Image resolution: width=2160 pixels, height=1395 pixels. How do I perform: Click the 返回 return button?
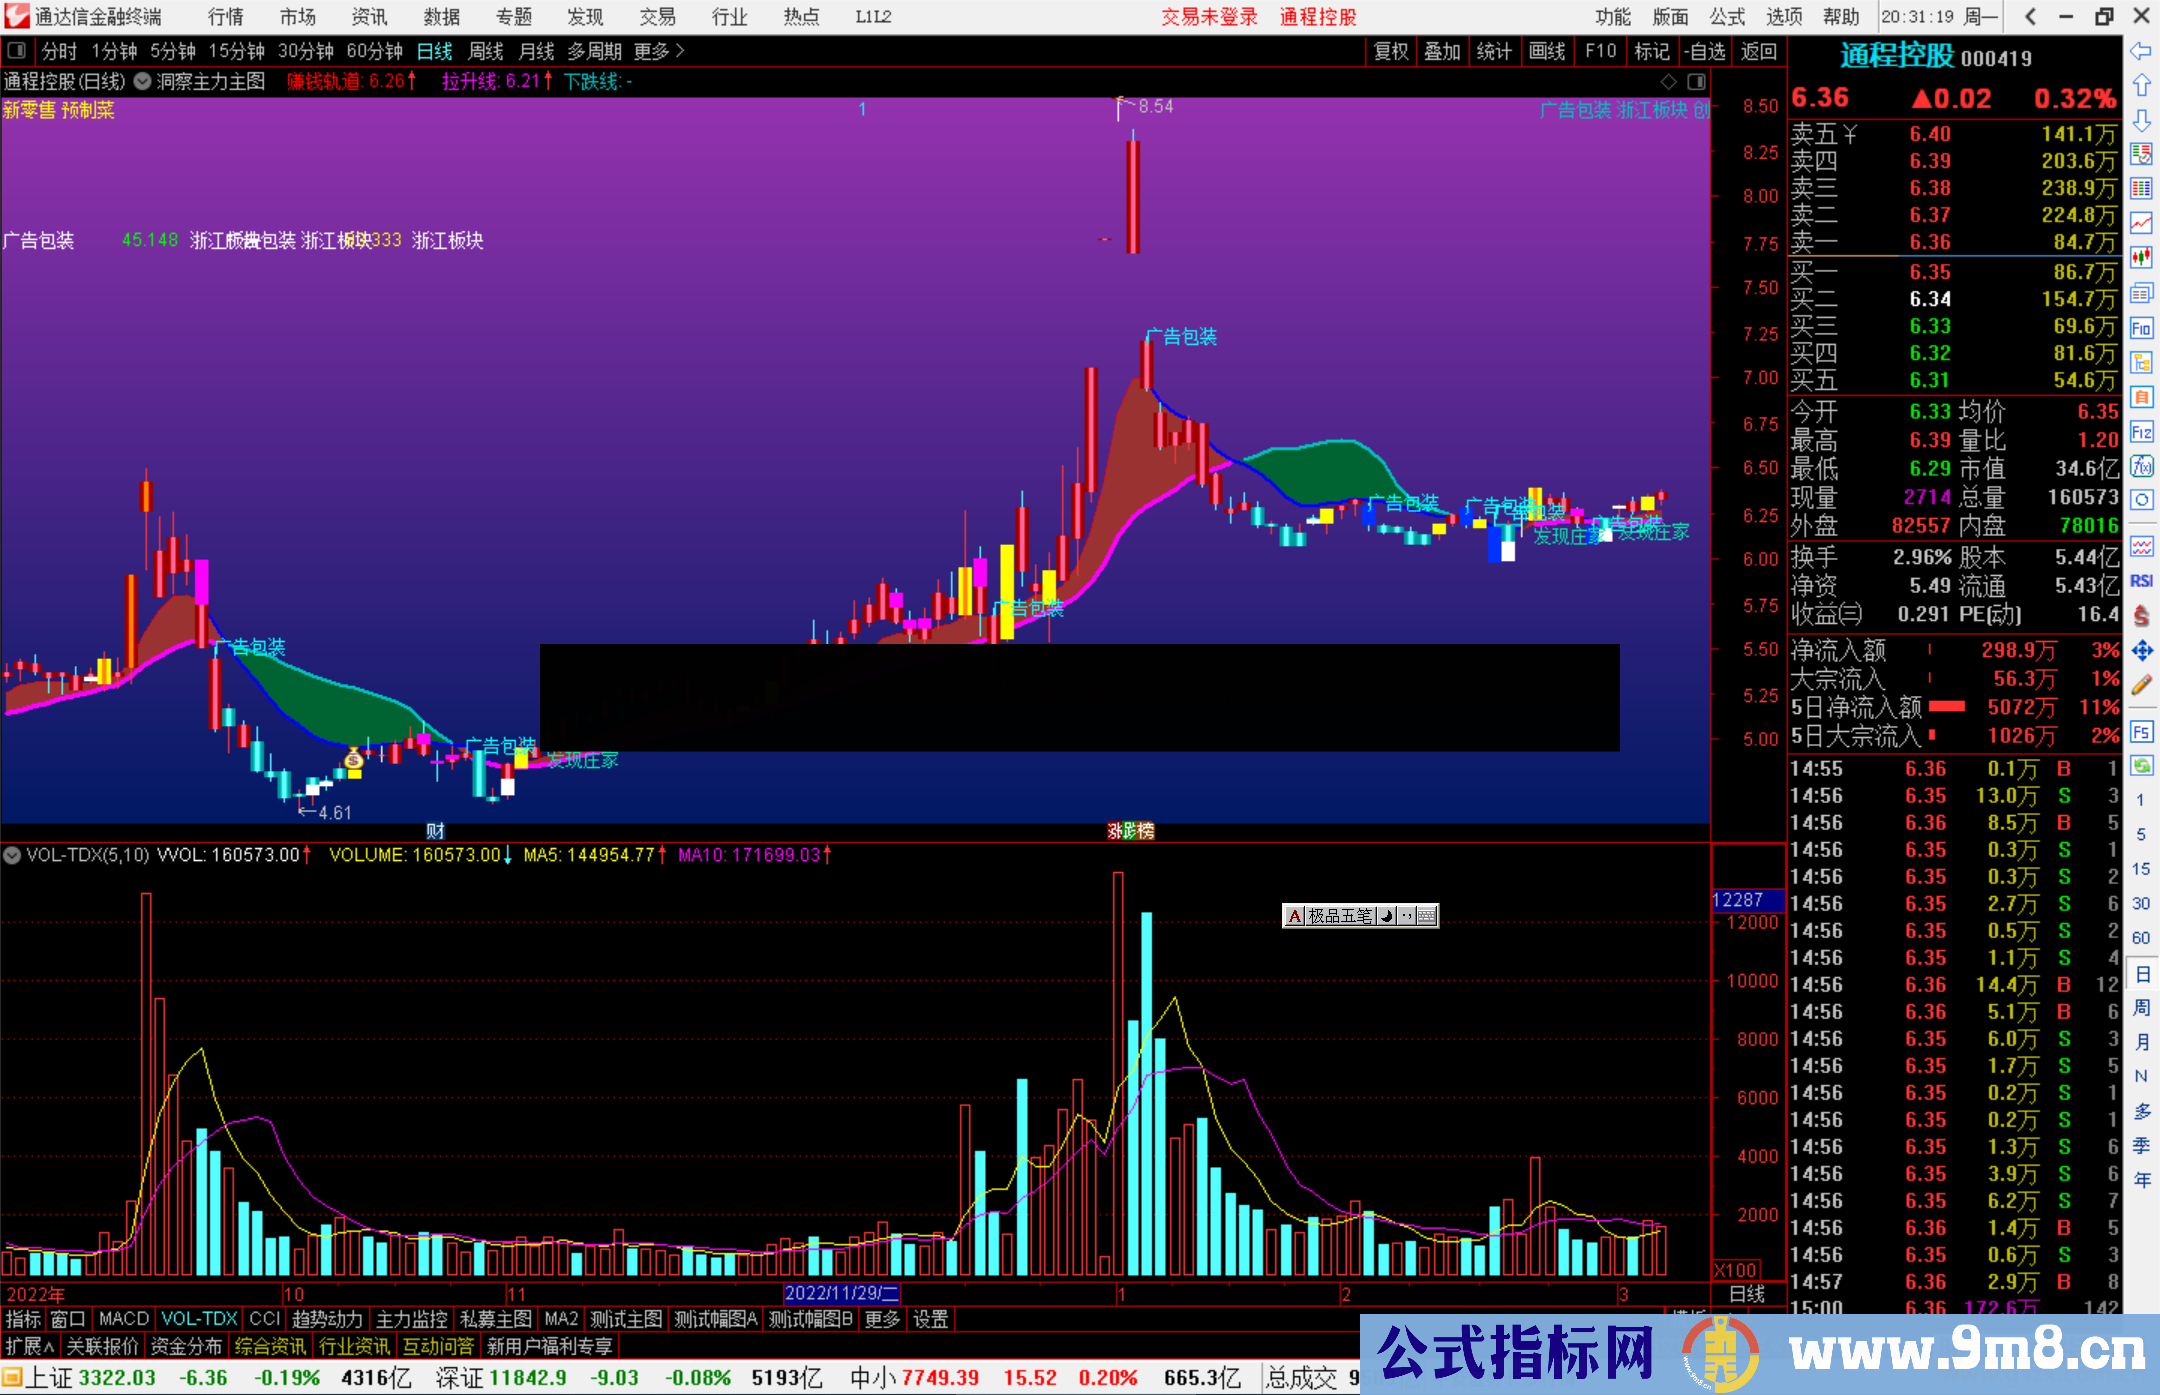tap(1759, 51)
